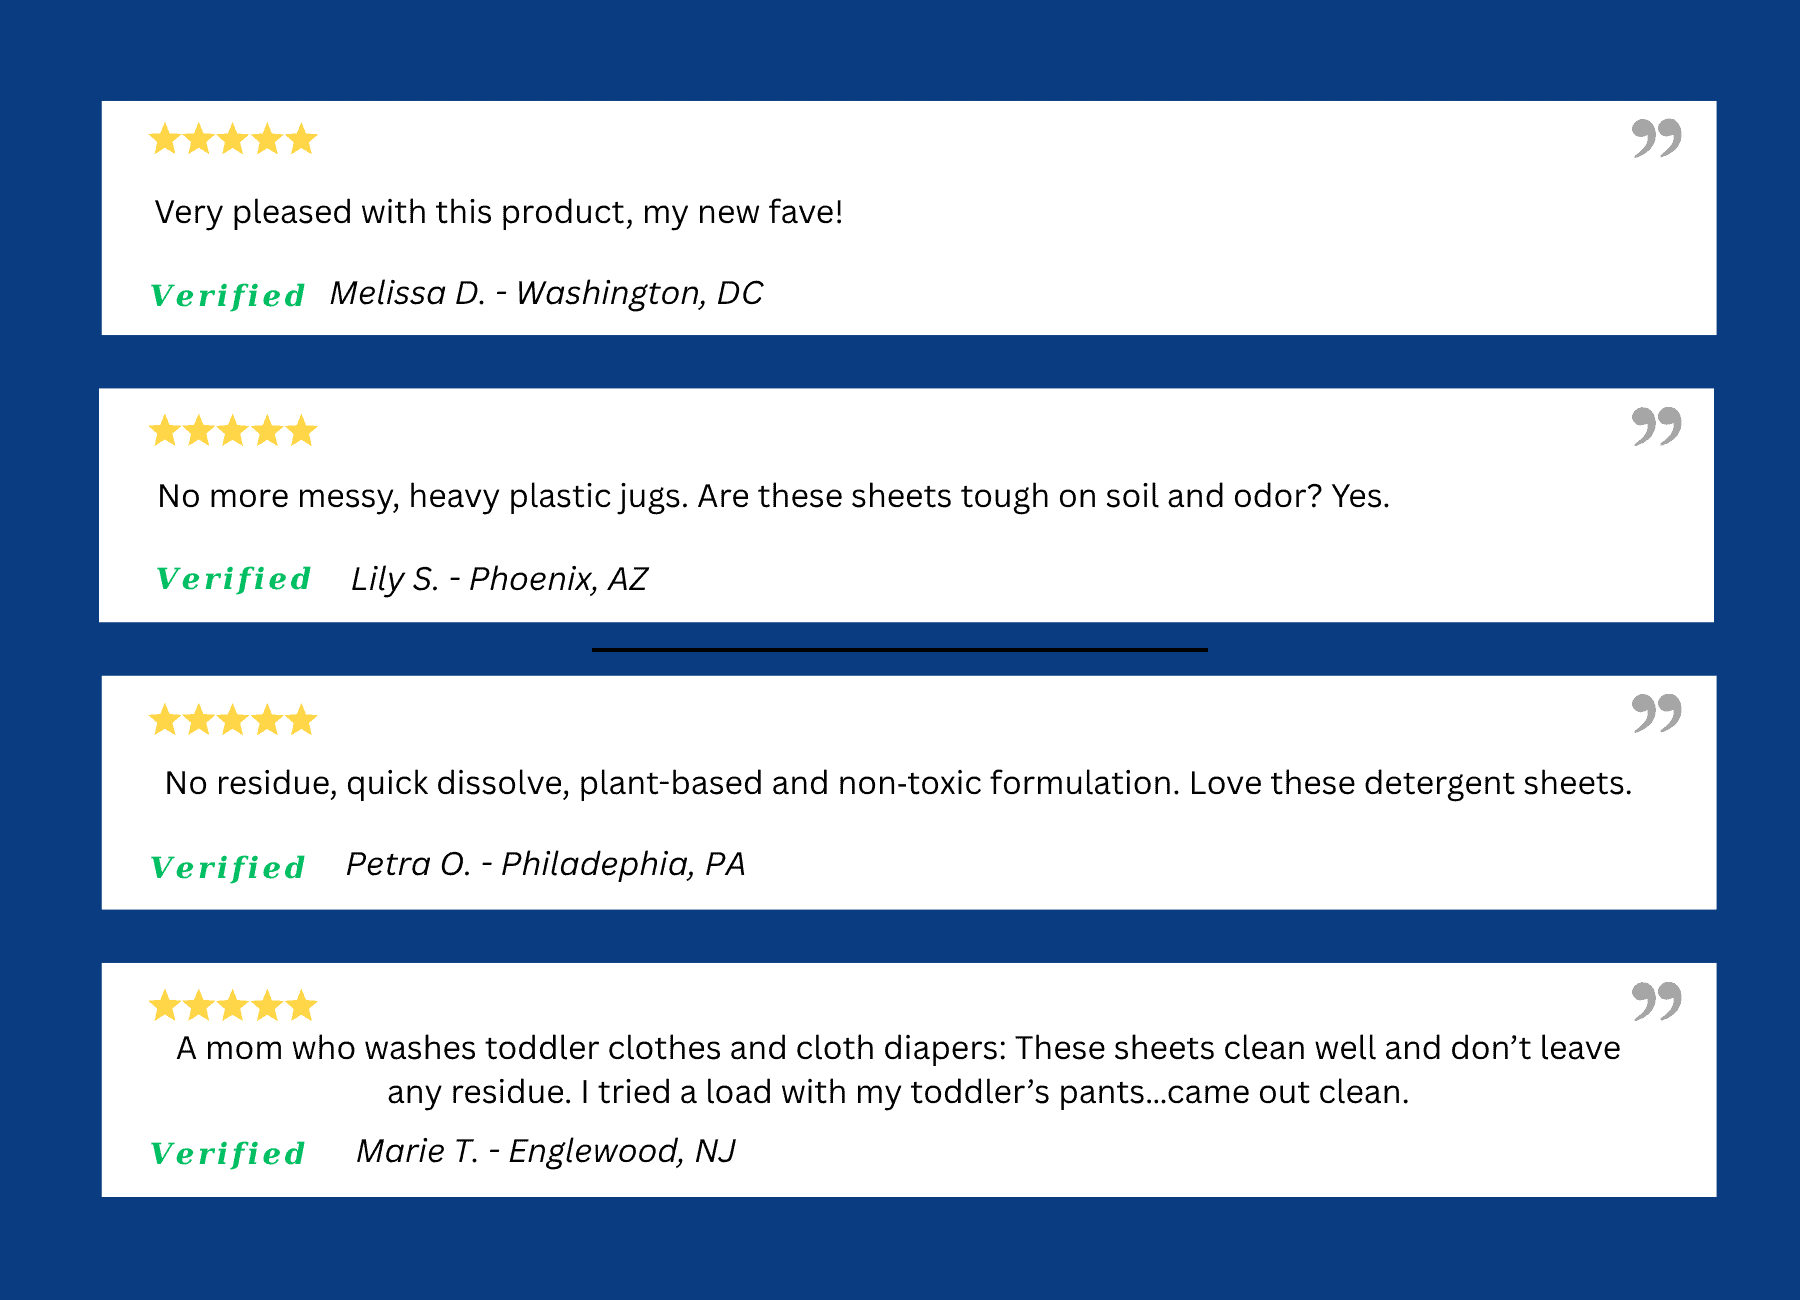
Task: Select reviewer name Marie T. - Englewood, NJ
Action: pyautogui.click(x=546, y=1151)
